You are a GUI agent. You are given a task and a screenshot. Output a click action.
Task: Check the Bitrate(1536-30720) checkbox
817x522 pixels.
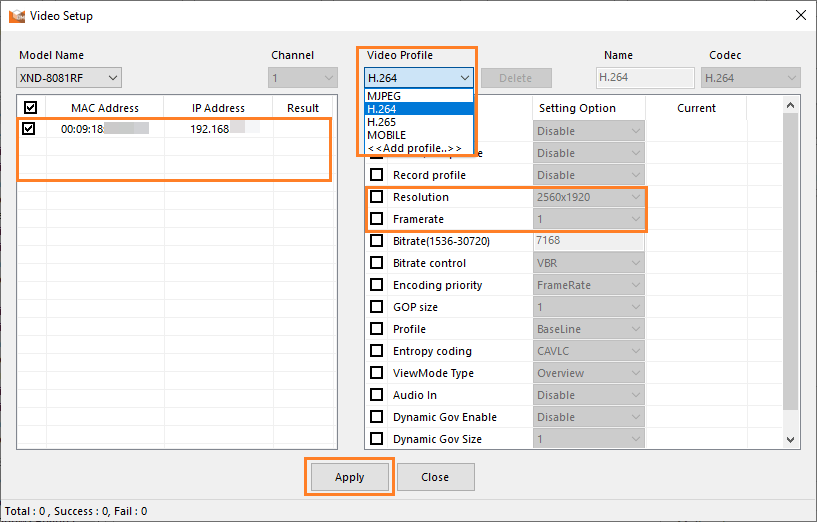coord(376,241)
